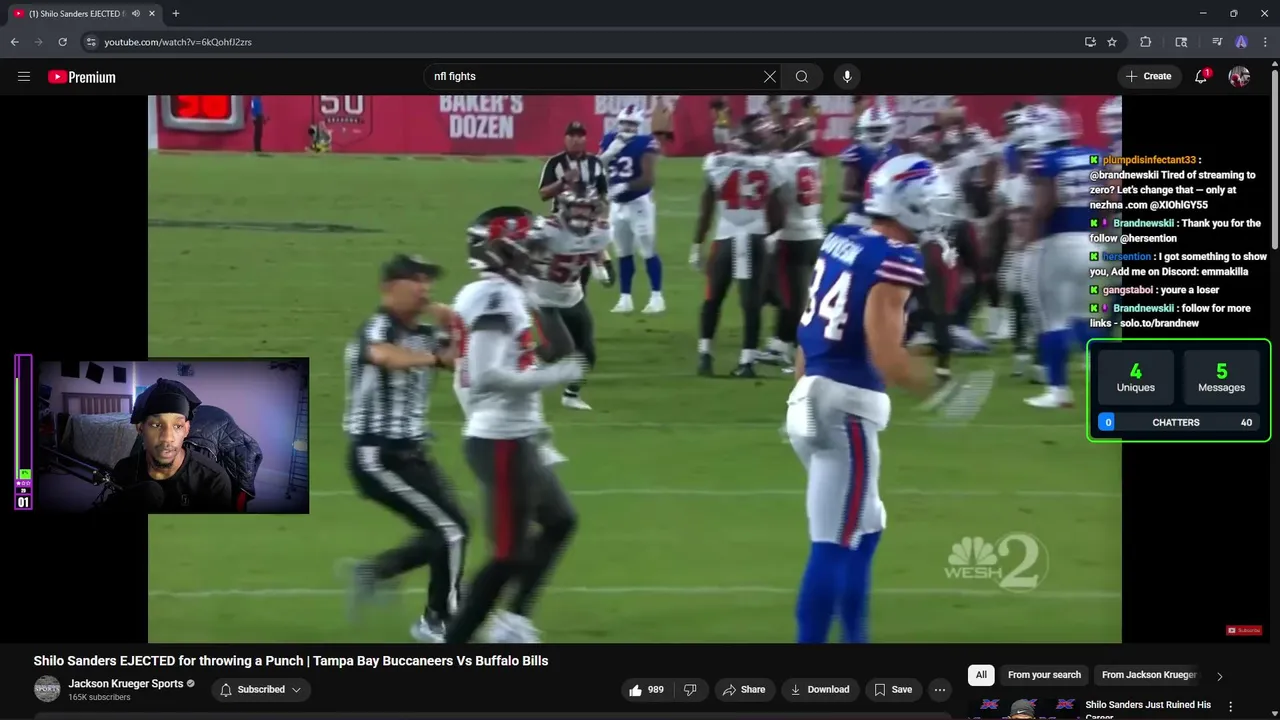The width and height of the screenshot is (1280, 720).
Task: Install app icon in address bar
Action: pos(1090,42)
